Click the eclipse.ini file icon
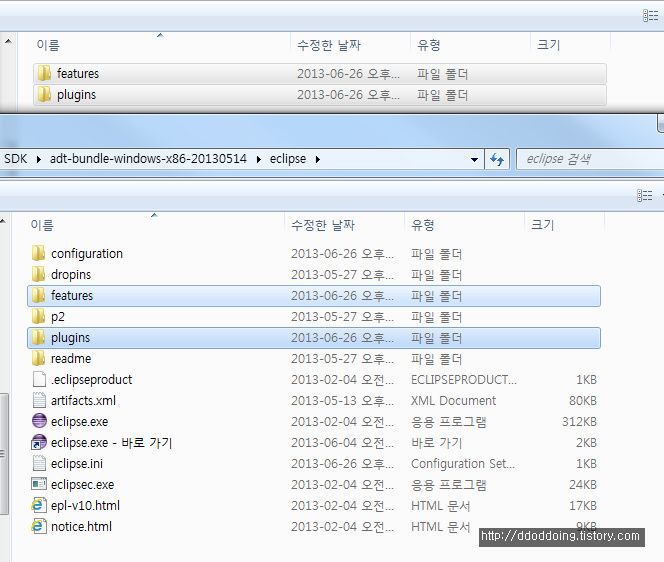Screen dimensions: 664x562 coord(39,463)
